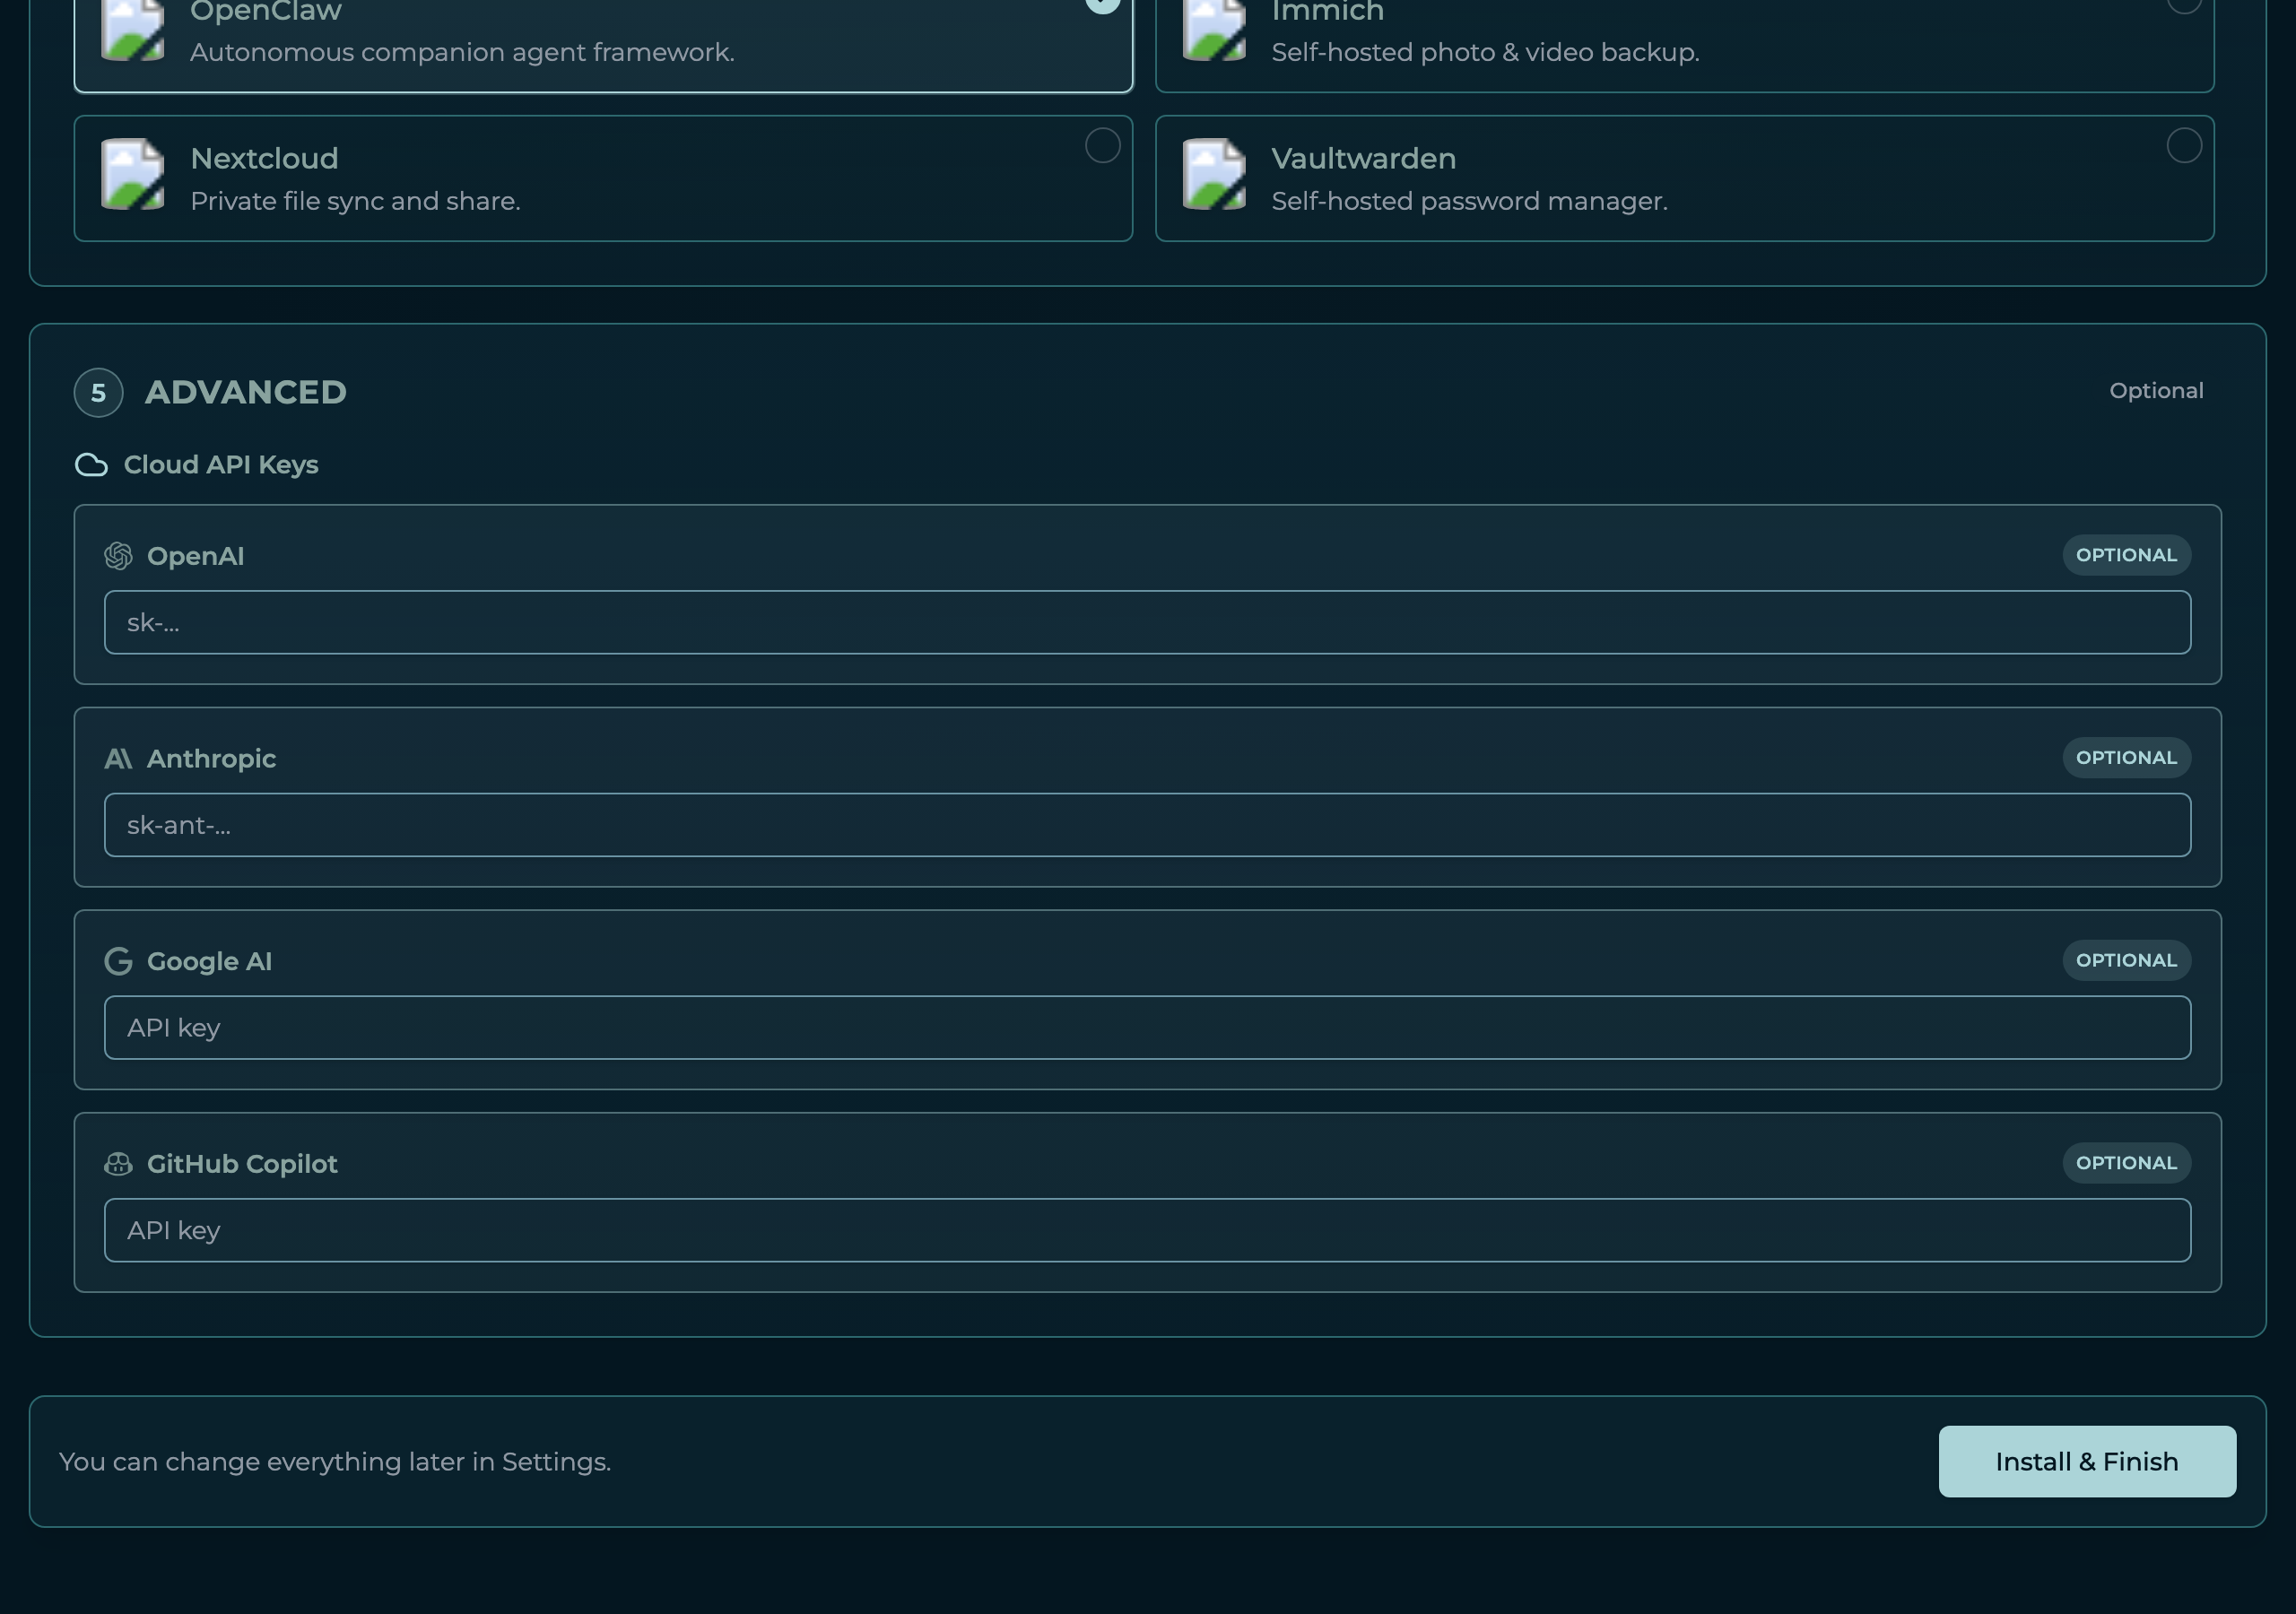Click 'You can change everything later' note

[x=335, y=1462]
